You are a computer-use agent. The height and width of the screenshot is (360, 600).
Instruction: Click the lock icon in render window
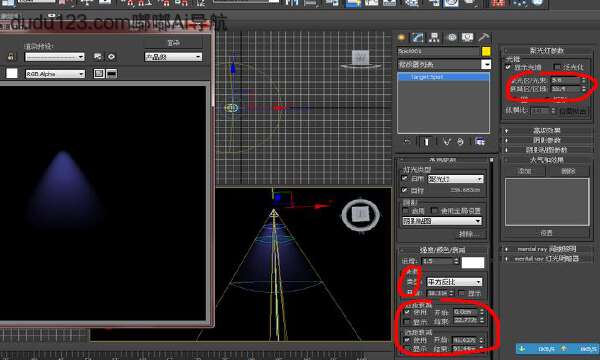pyautogui.click(x=11, y=57)
